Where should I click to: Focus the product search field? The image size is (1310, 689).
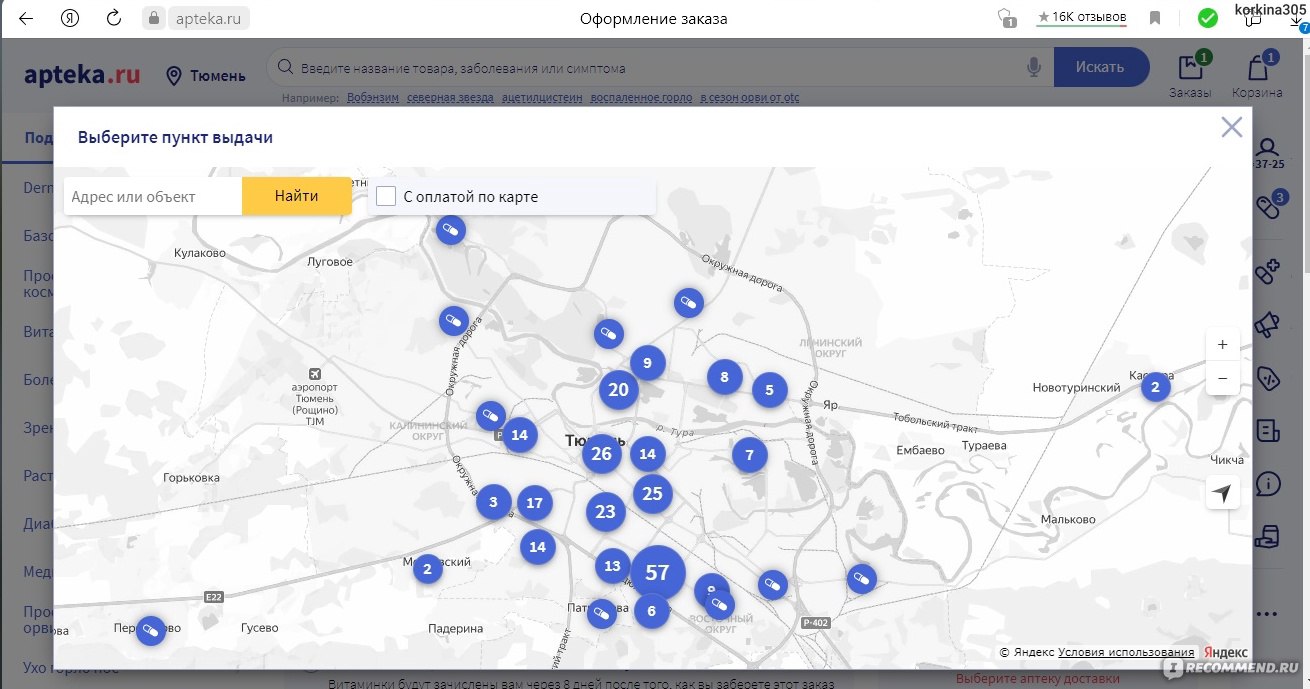point(660,68)
